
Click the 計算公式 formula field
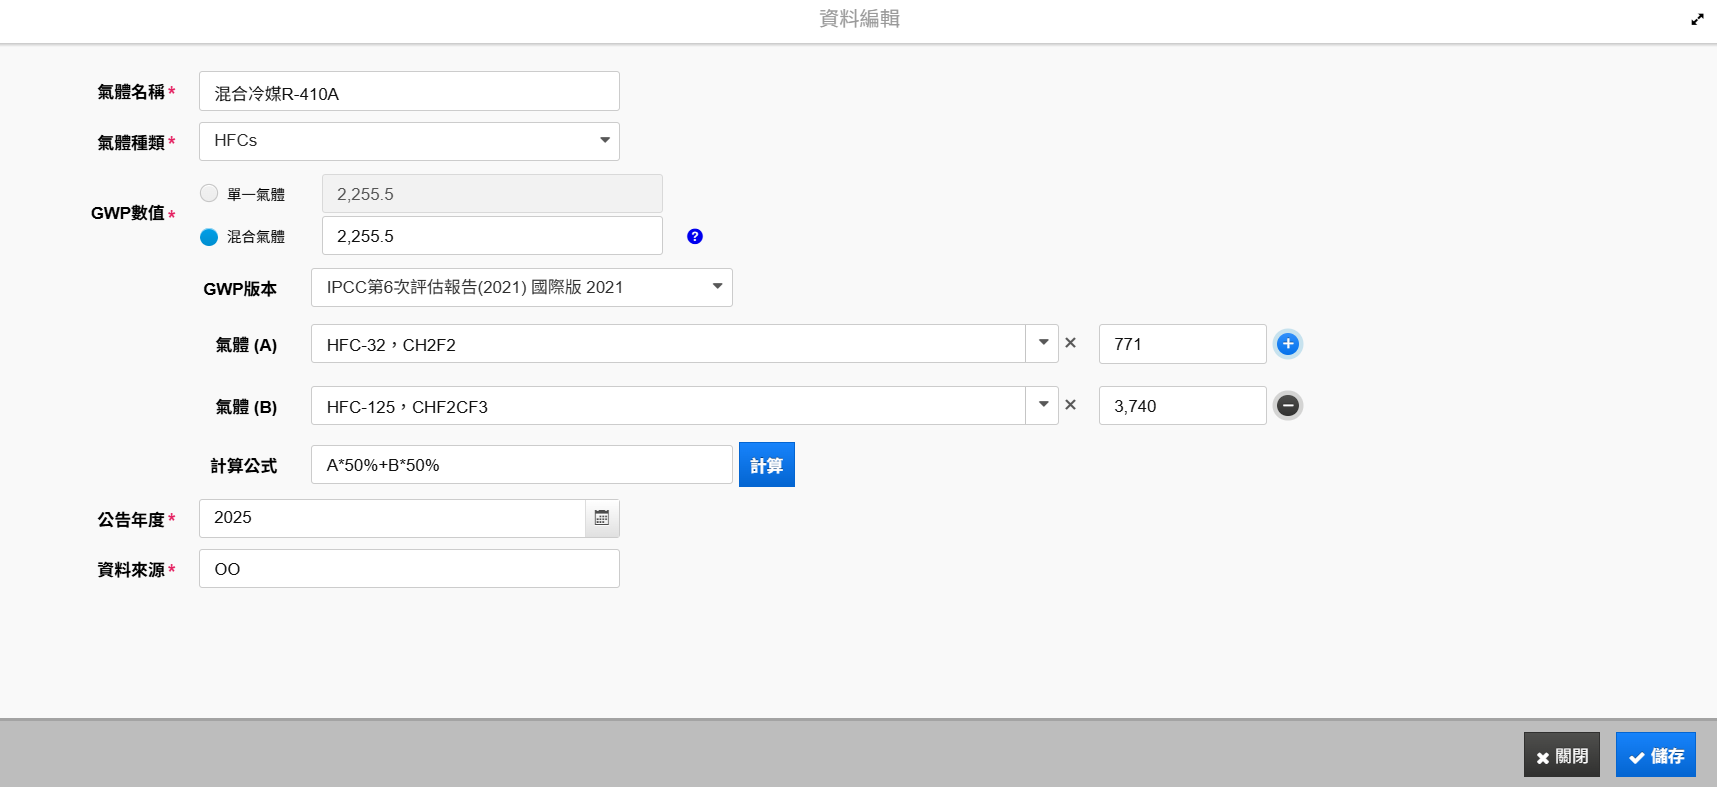pyautogui.click(x=522, y=465)
